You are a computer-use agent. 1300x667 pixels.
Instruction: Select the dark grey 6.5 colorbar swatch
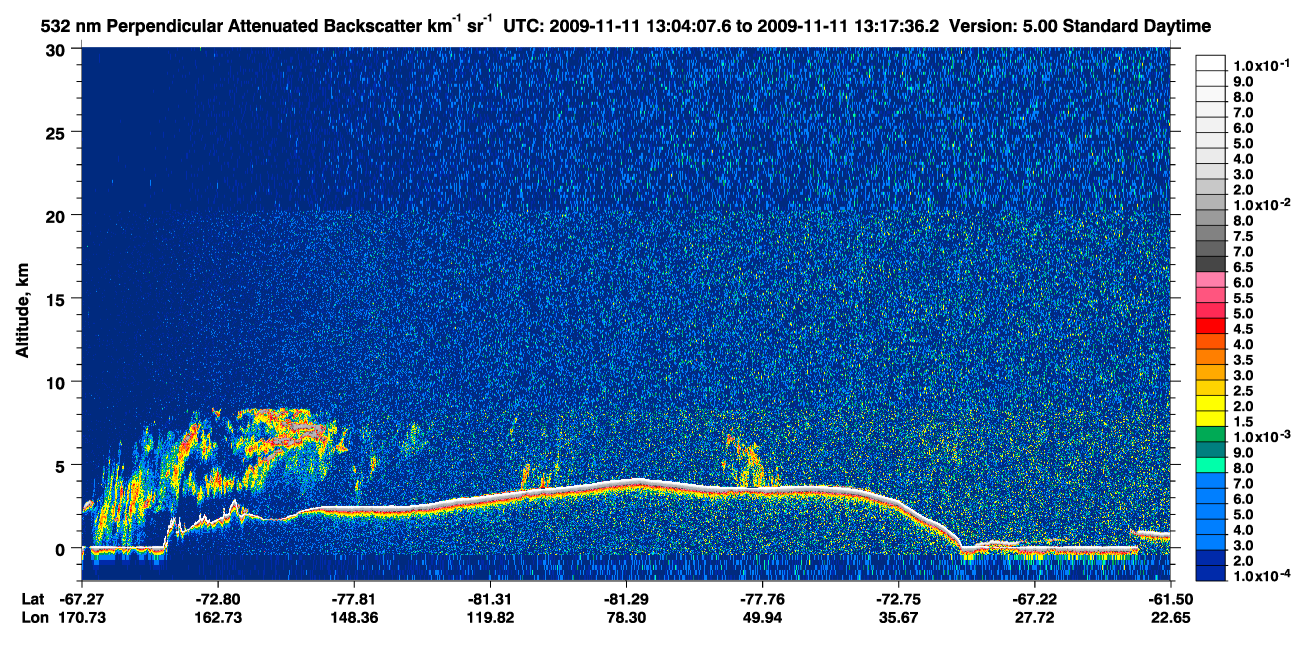pyautogui.click(x=1210, y=265)
